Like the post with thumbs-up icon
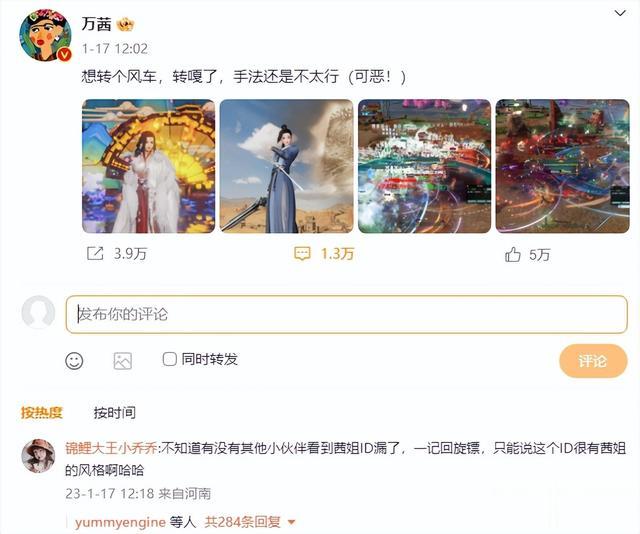The image size is (640, 534). (513, 254)
